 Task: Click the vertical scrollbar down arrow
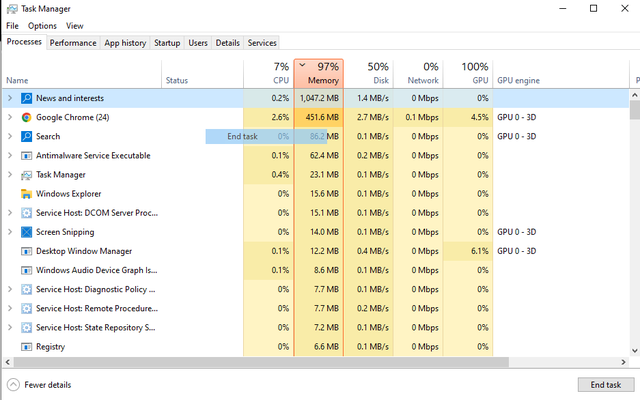pyautogui.click(x=634, y=350)
